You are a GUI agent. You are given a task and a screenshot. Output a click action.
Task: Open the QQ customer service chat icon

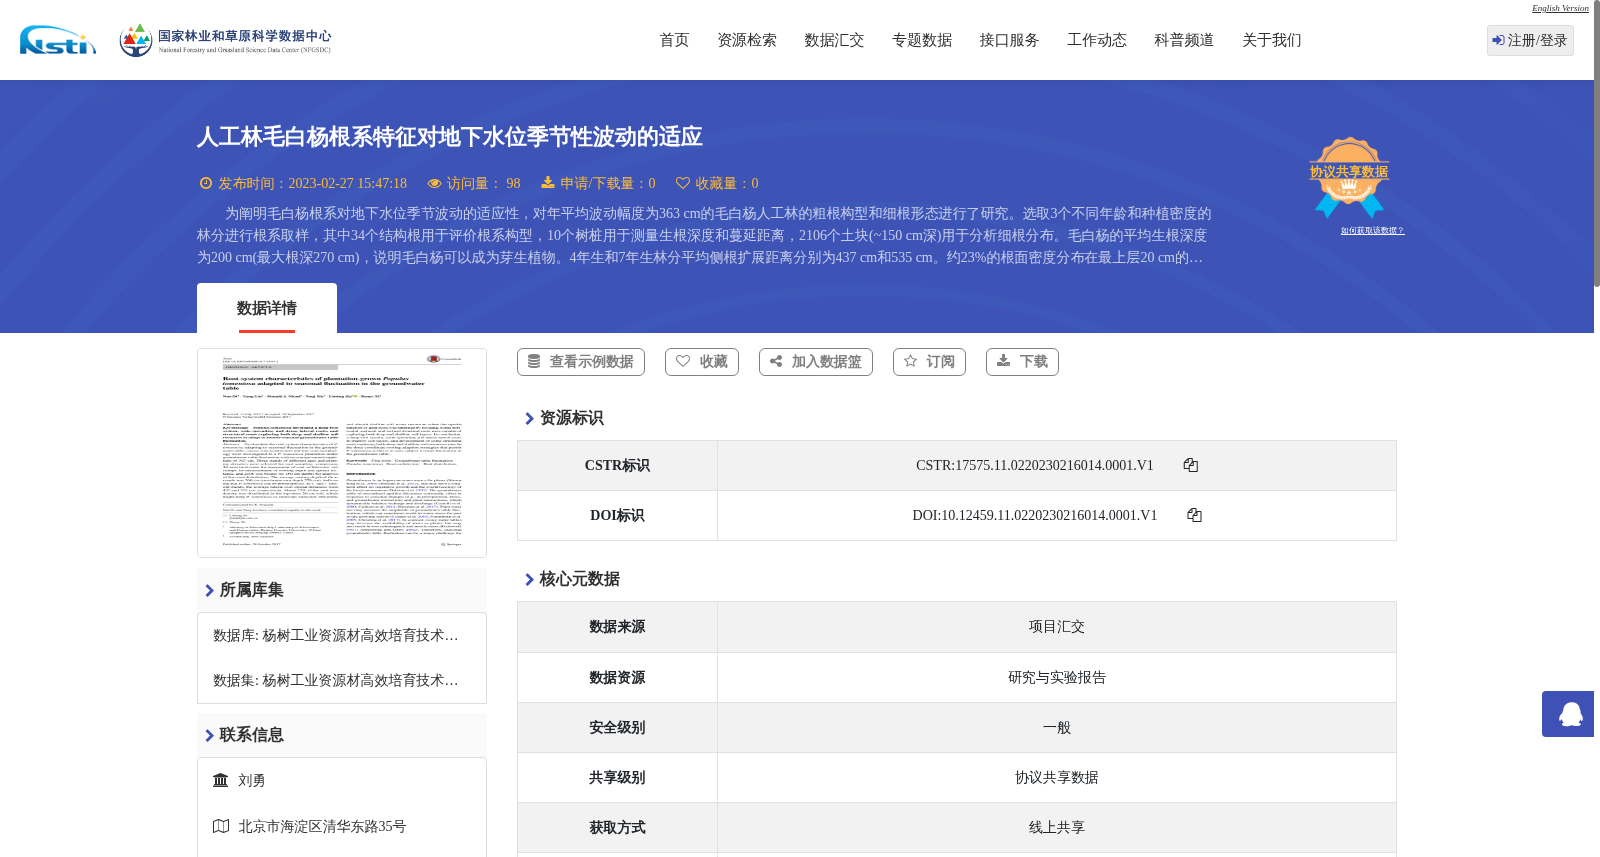point(1568,714)
